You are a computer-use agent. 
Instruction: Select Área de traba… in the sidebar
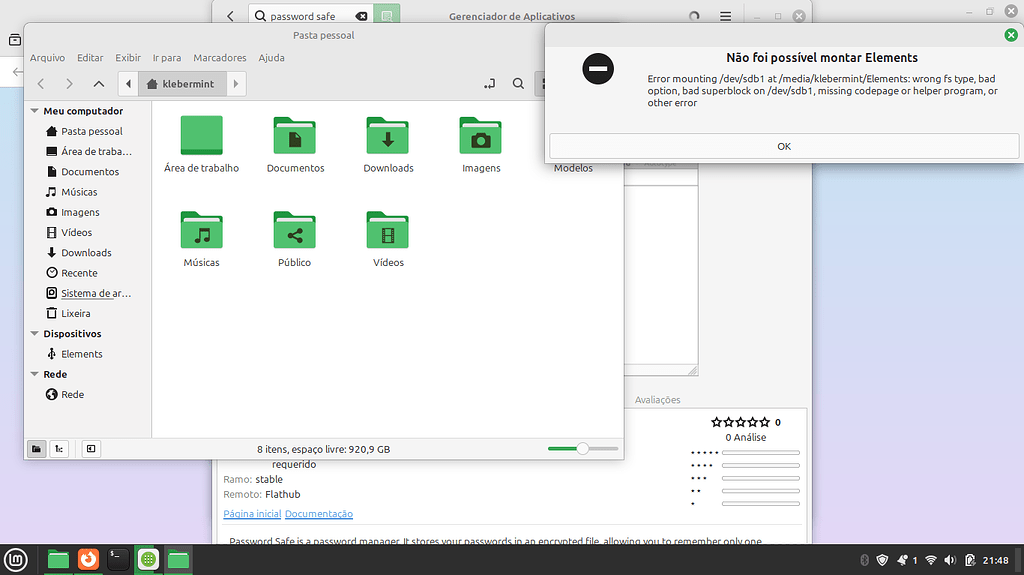(x=88, y=152)
